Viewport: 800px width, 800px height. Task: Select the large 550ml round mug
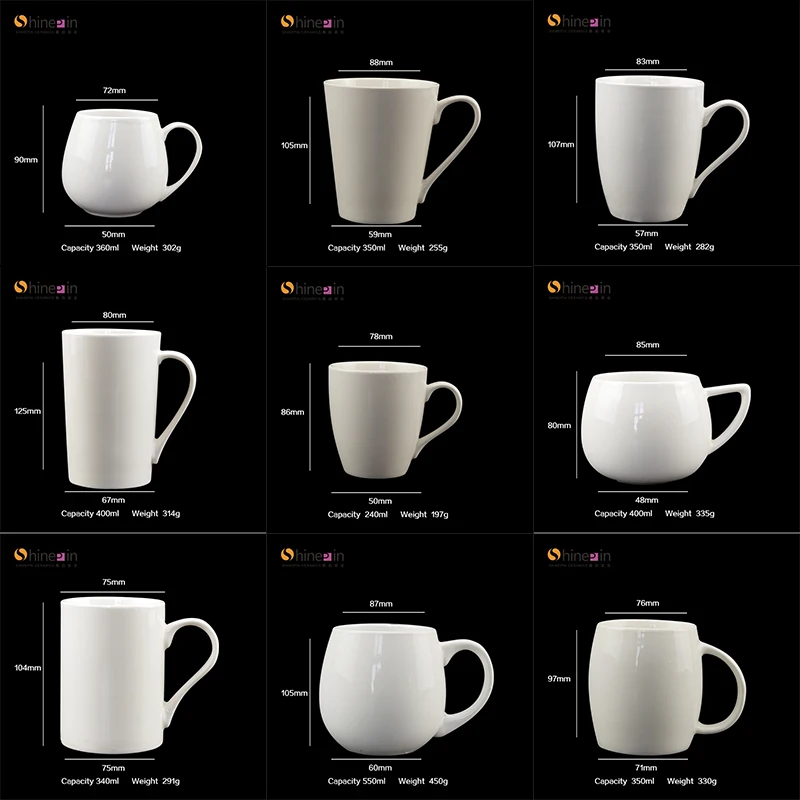406,689
